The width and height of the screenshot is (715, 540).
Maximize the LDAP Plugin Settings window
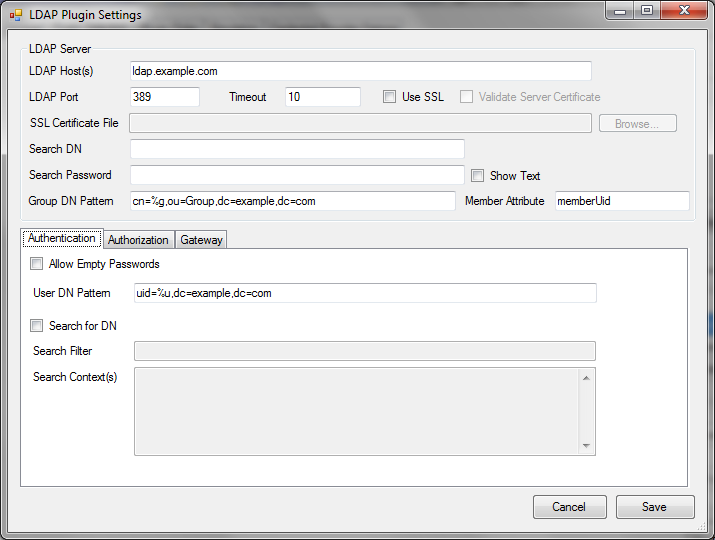tap(647, 11)
